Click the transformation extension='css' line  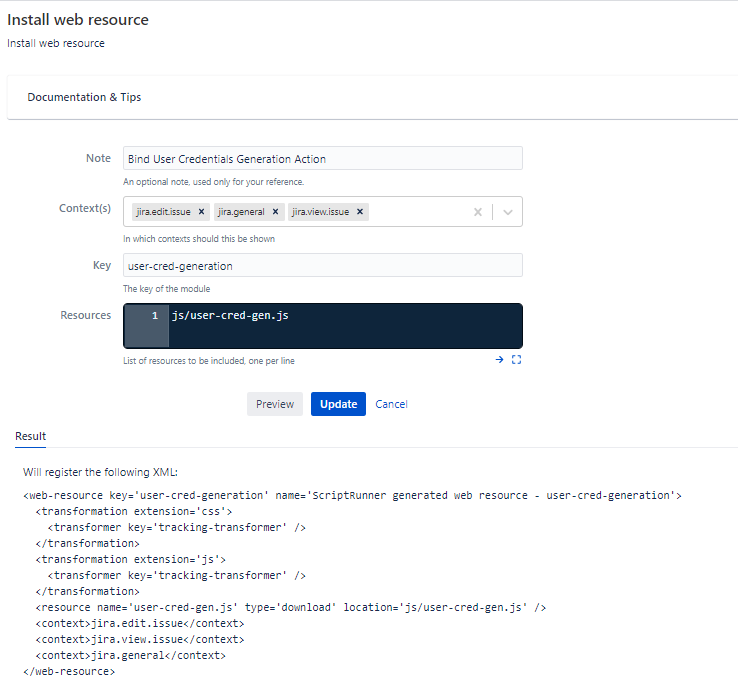coord(134,511)
